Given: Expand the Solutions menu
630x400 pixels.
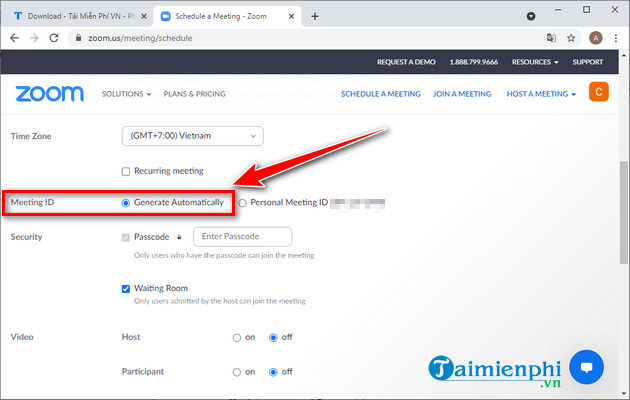Looking at the screenshot, I should click(x=126, y=94).
